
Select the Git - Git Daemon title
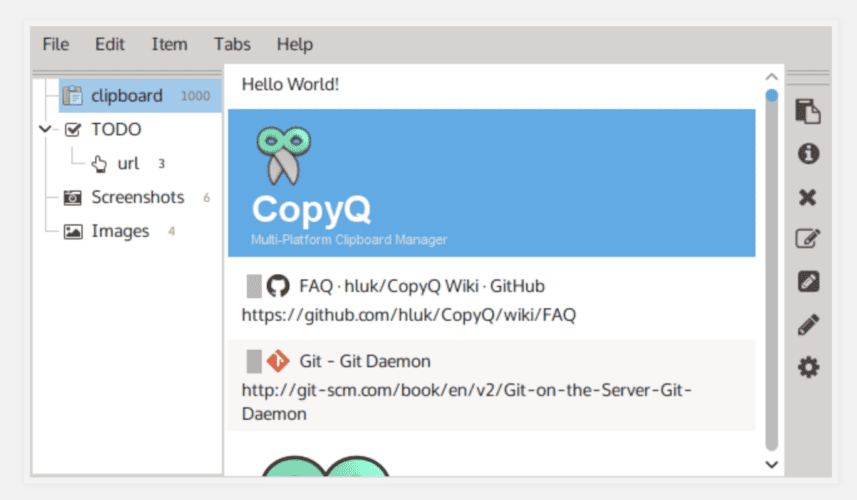tap(365, 361)
